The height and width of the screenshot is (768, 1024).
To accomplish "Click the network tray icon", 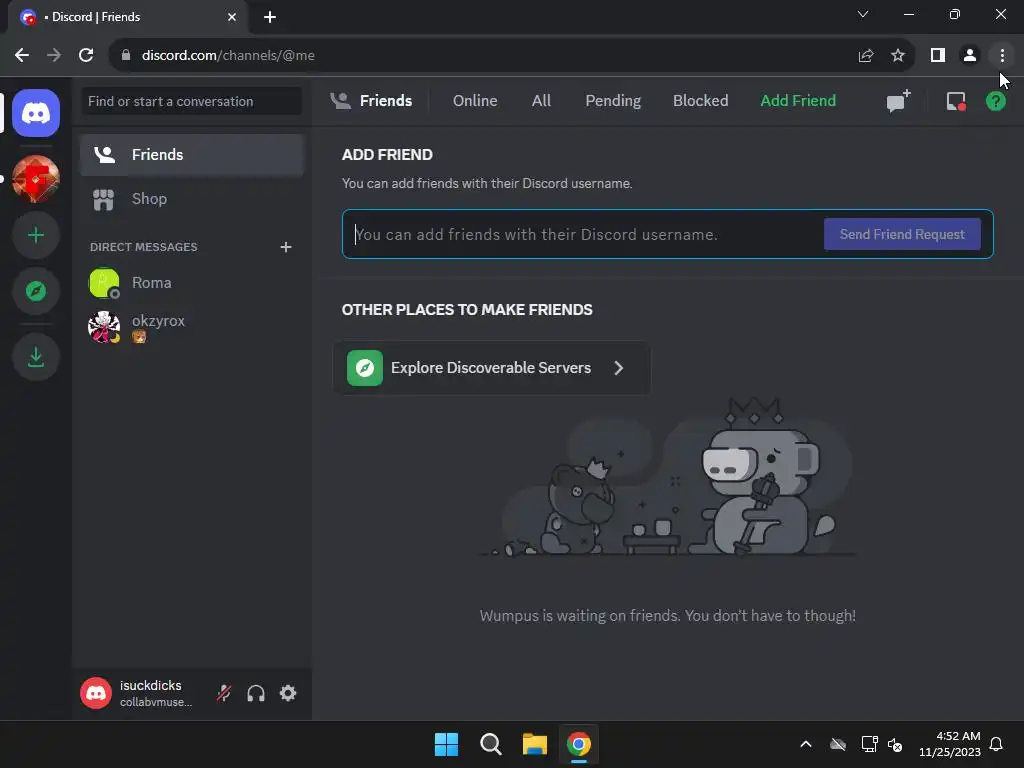I will point(870,744).
